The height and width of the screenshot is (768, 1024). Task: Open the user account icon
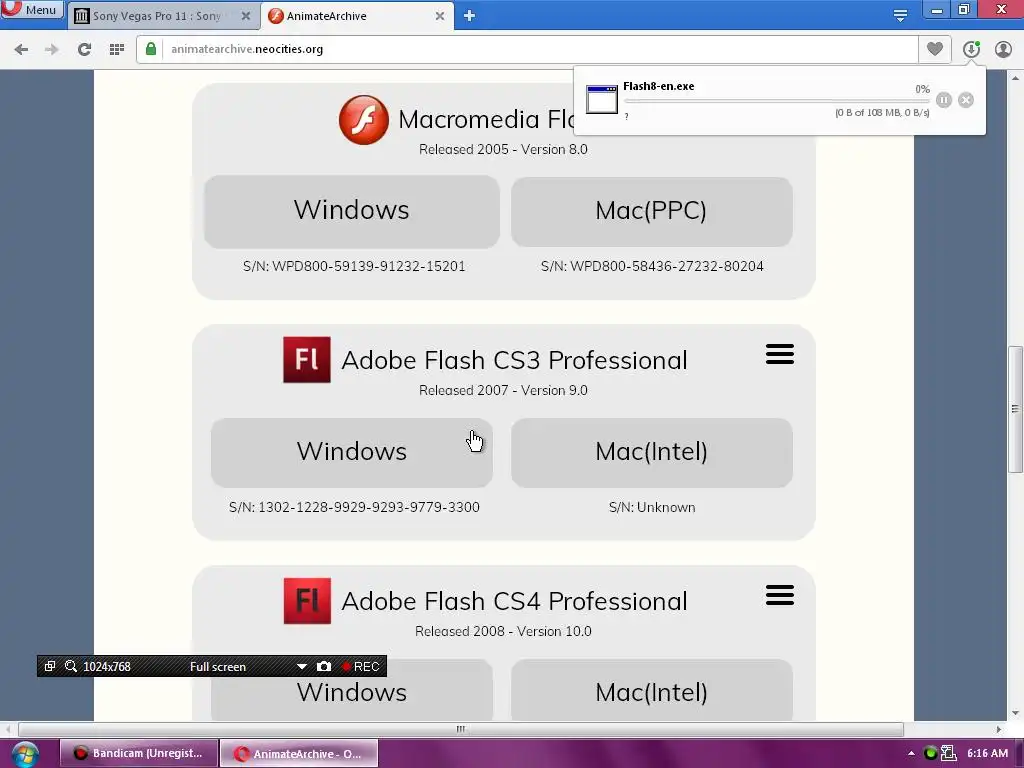1003,49
